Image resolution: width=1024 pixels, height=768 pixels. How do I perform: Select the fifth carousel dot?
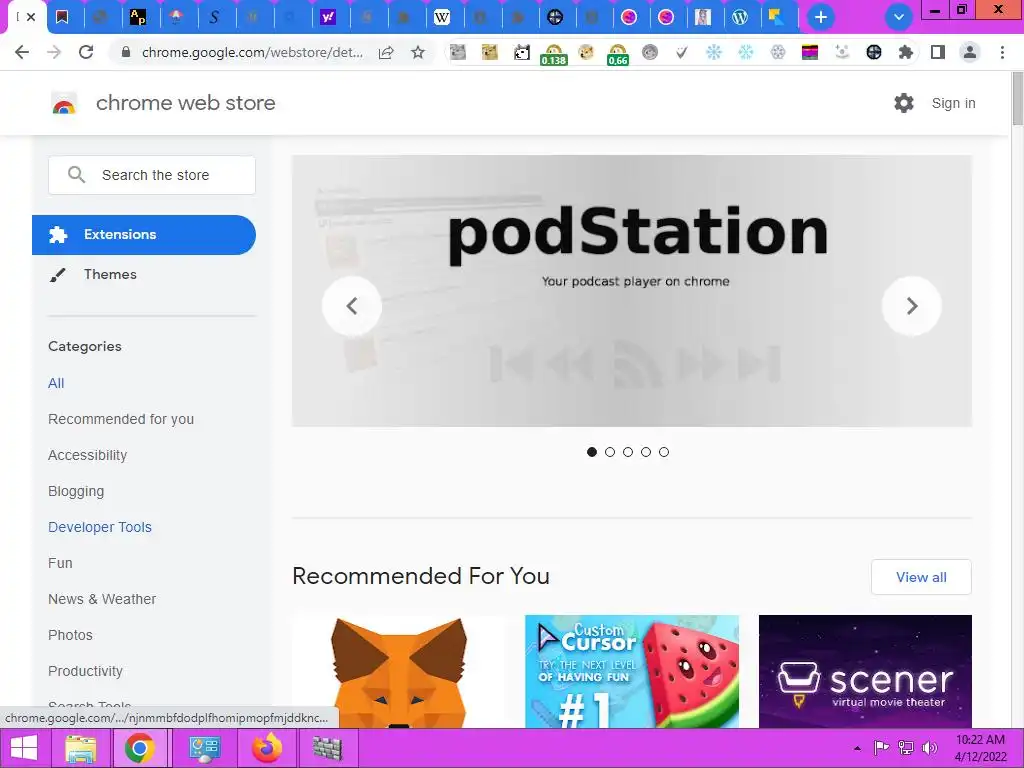664,452
